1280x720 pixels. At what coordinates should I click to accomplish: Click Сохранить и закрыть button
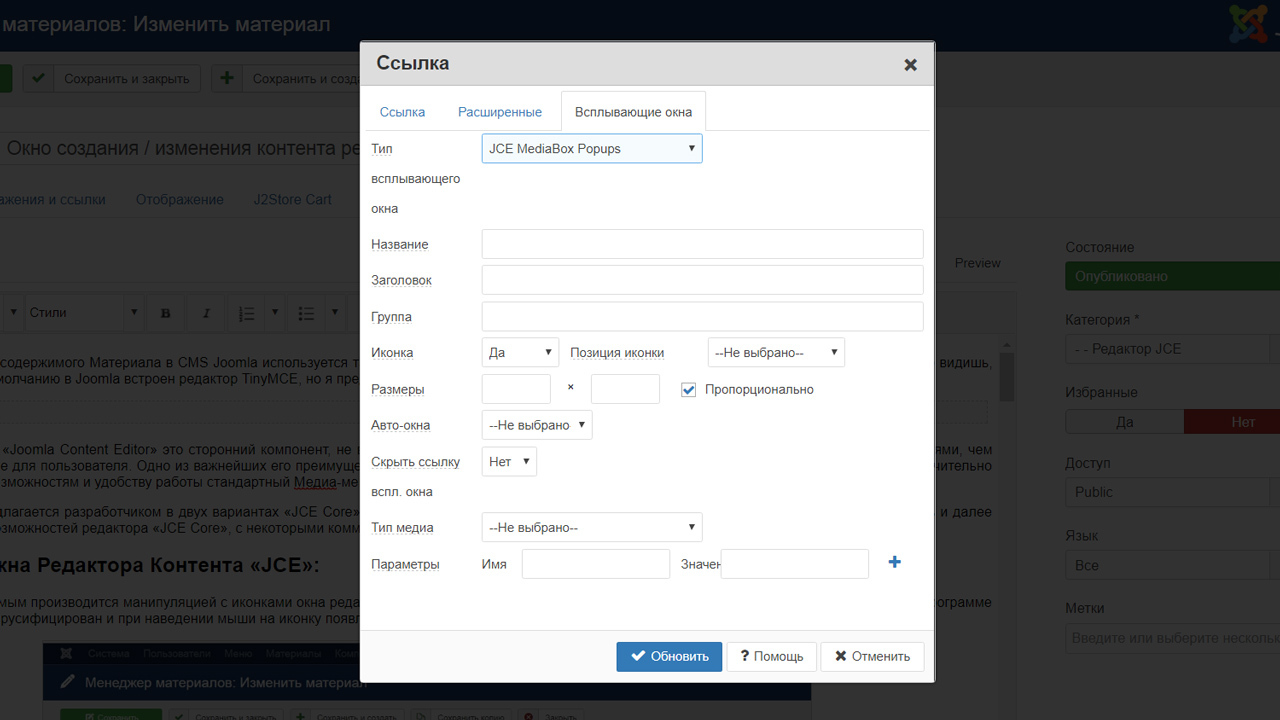(112, 79)
